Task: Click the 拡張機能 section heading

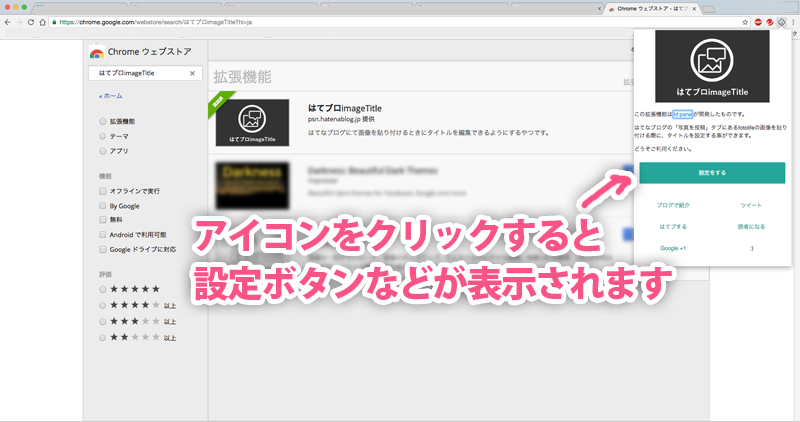Action: [242, 78]
